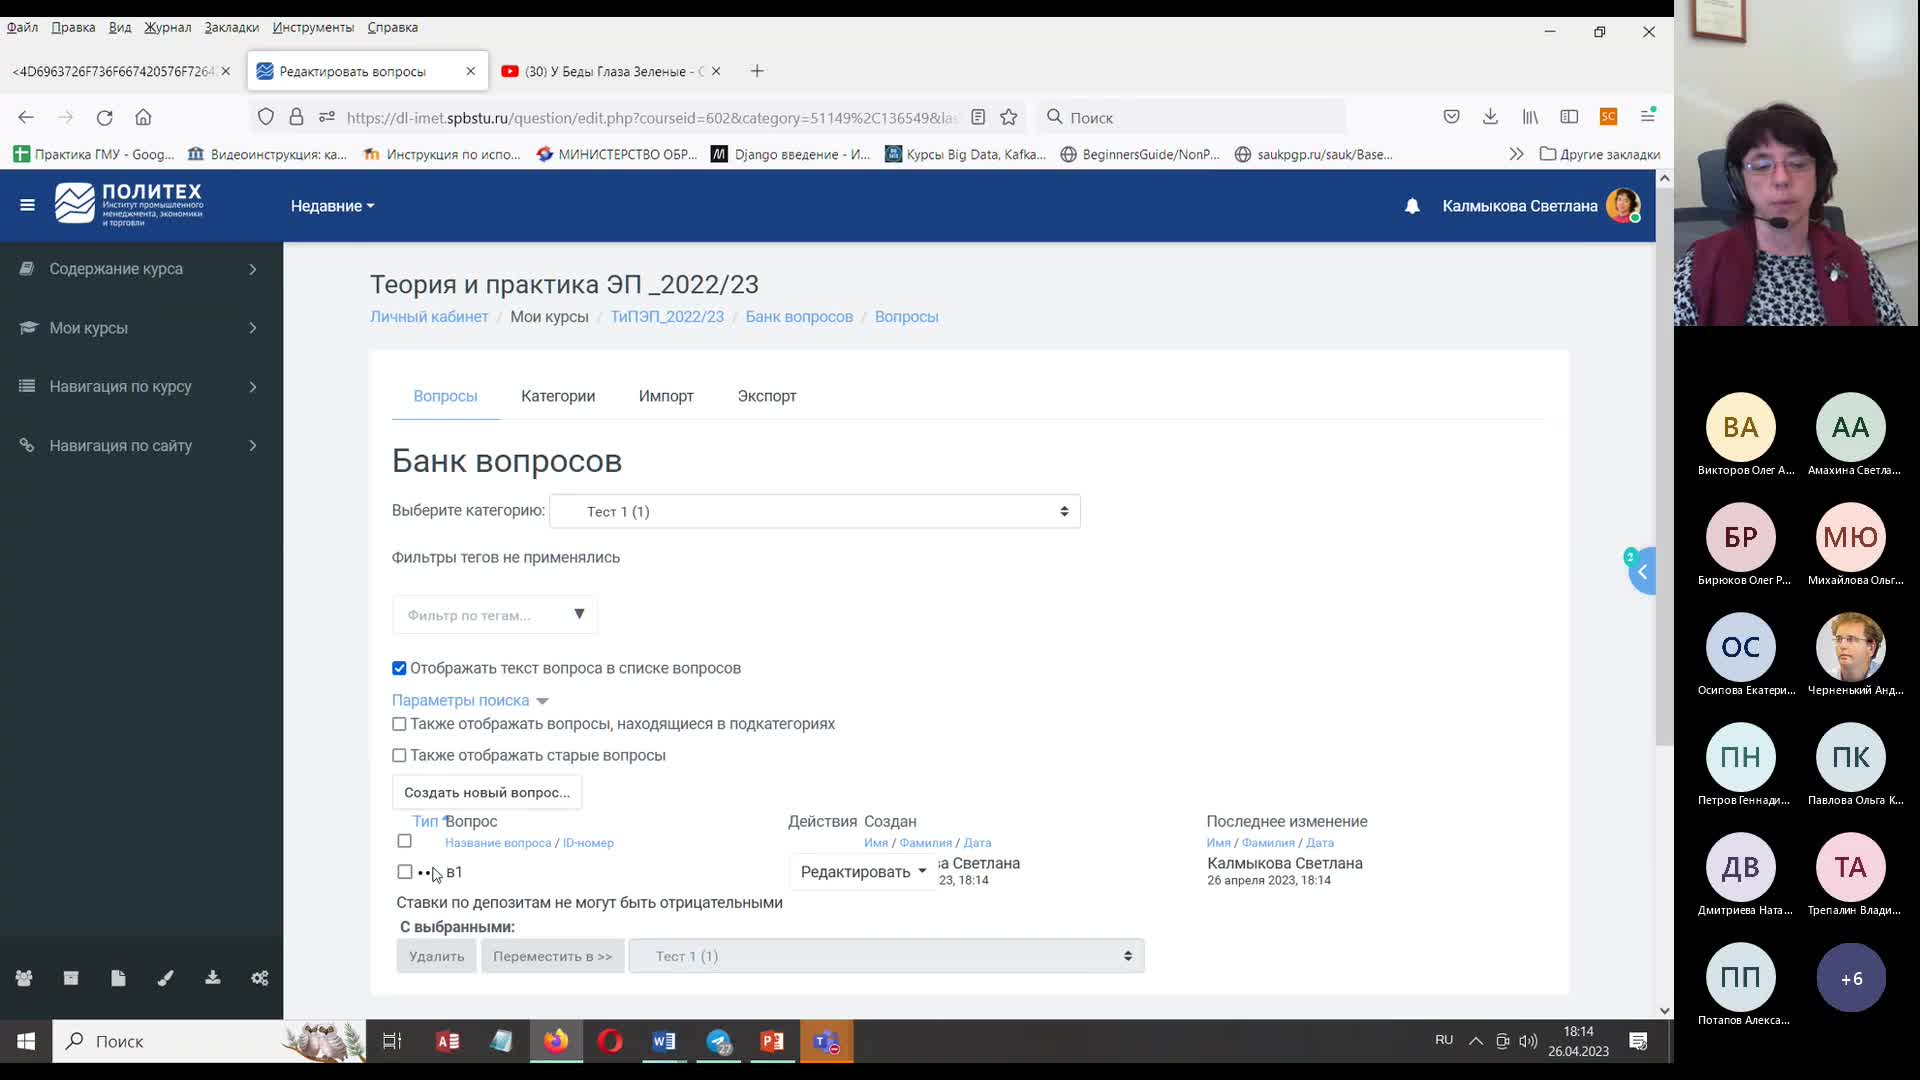Expand Параметры поиска section
The width and height of the screenshot is (1920, 1080).
click(x=470, y=700)
